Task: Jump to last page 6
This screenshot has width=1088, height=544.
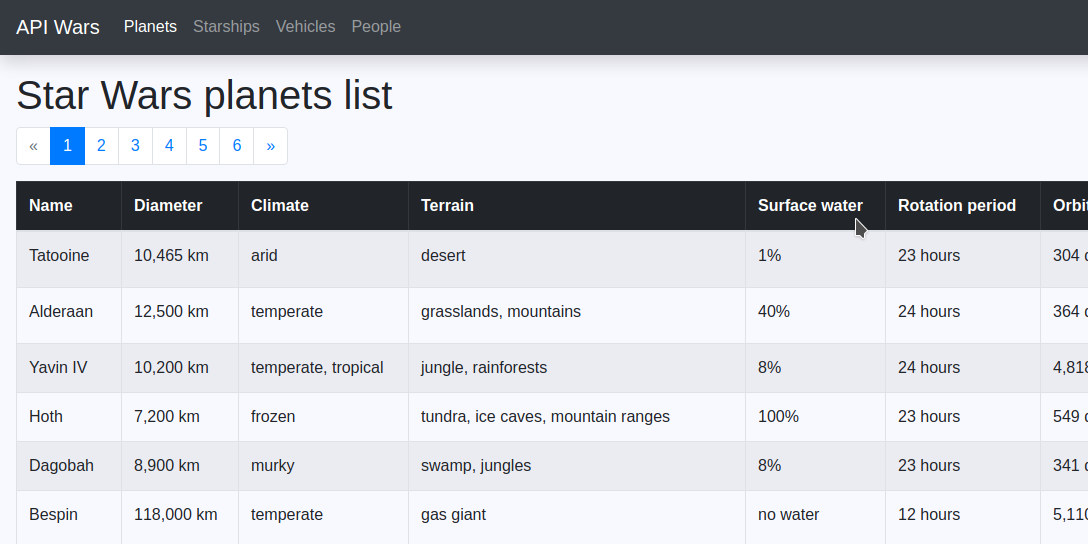Action: point(237,146)
